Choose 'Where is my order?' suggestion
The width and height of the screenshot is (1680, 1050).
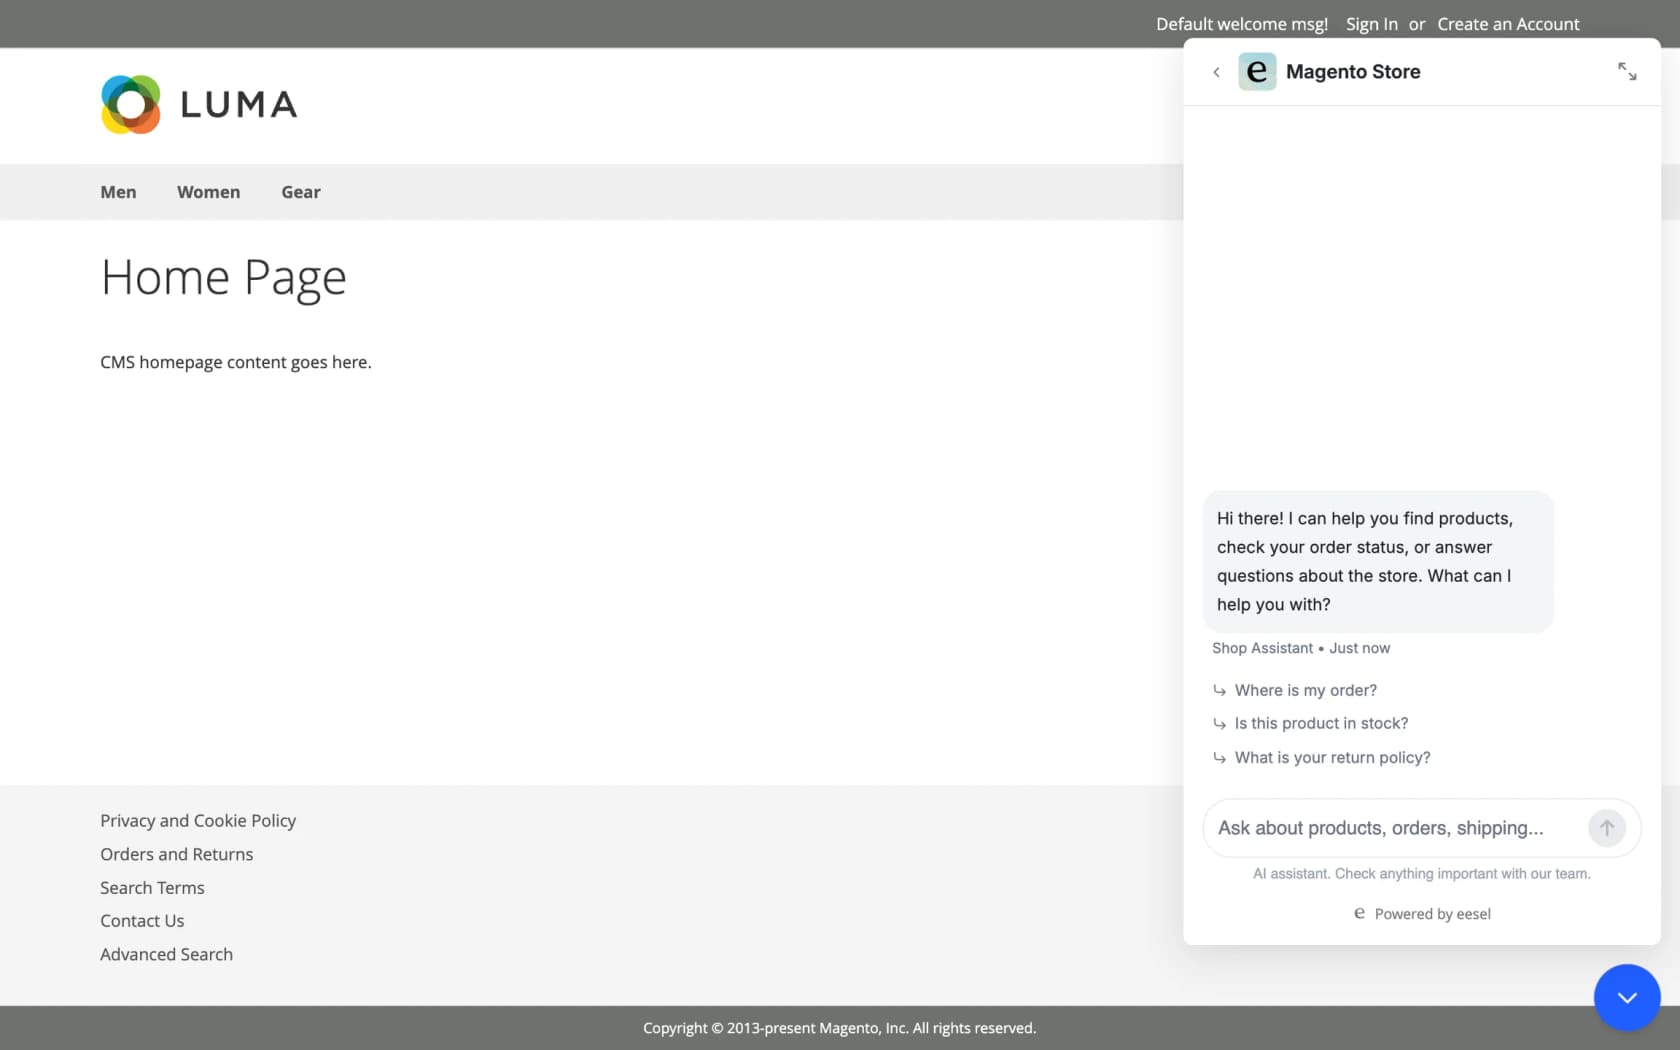1305,690
